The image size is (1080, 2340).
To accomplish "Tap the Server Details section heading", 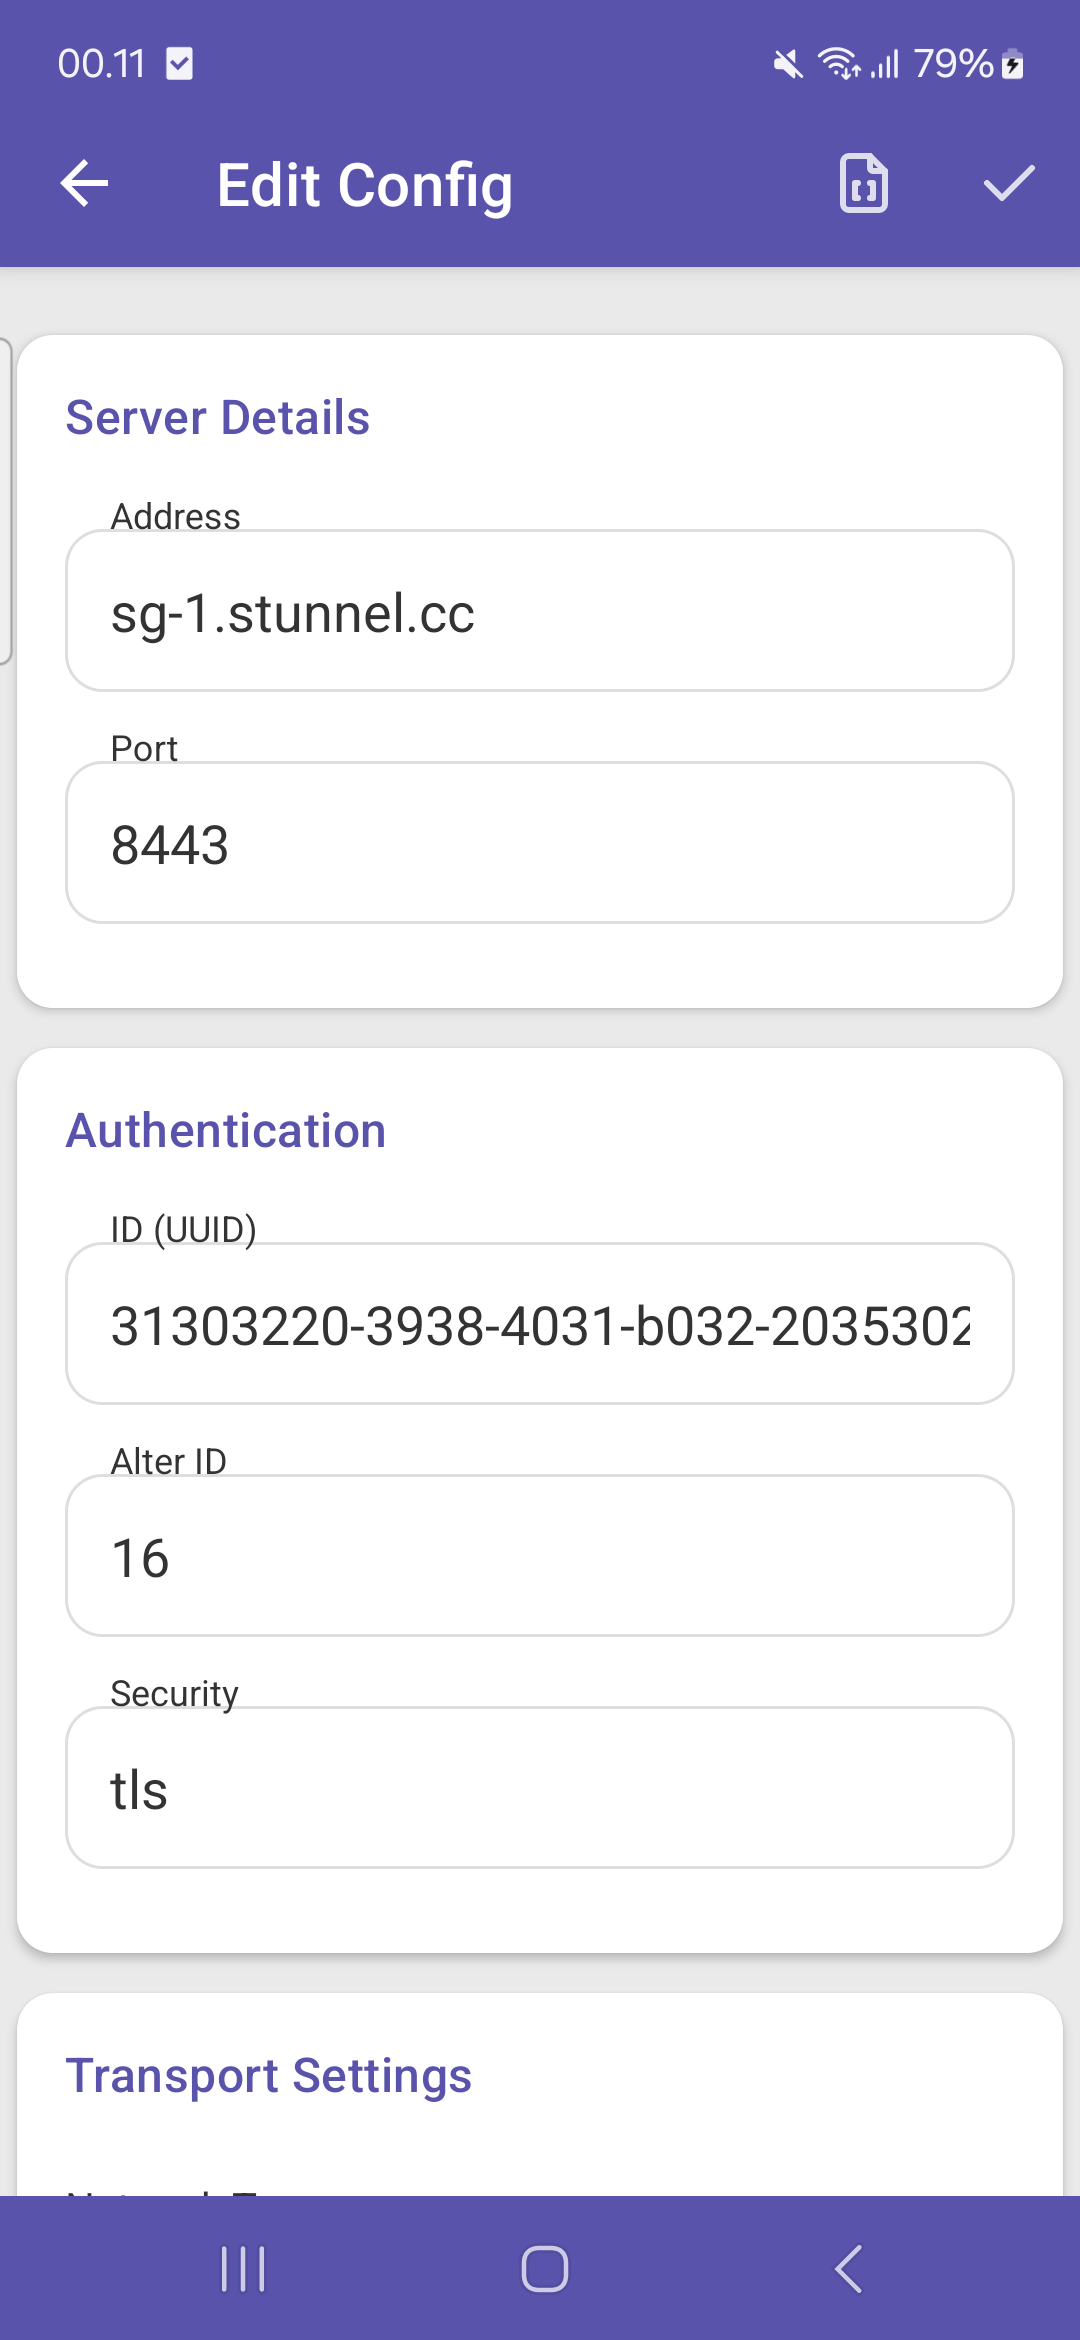I will click(218, 418).
